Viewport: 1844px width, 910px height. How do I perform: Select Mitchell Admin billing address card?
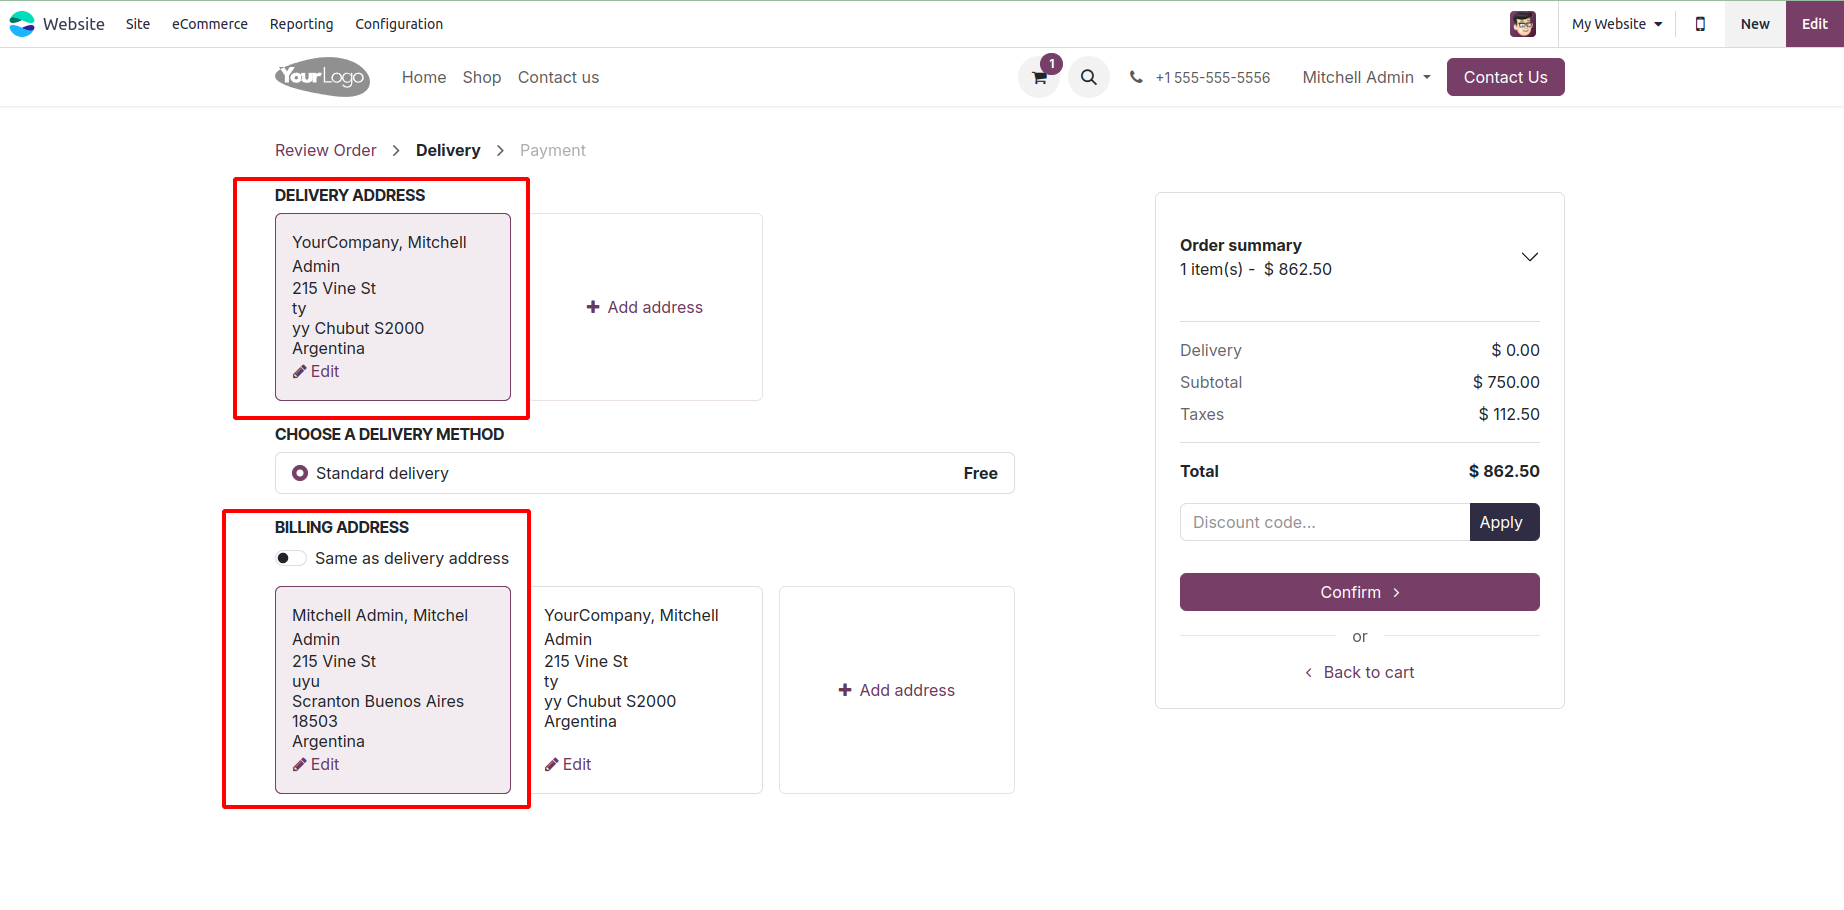(393, 690)
